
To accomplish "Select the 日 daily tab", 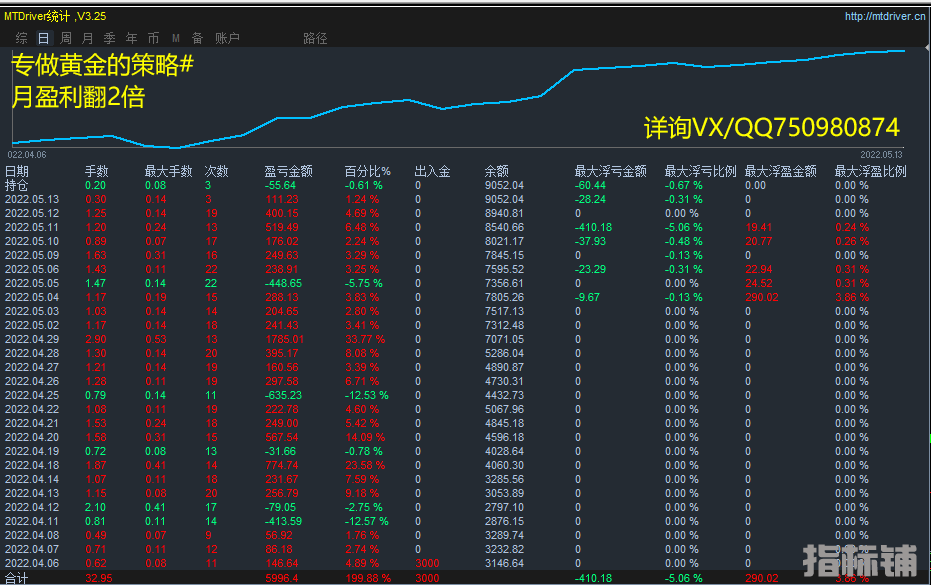I will point(44,38).
